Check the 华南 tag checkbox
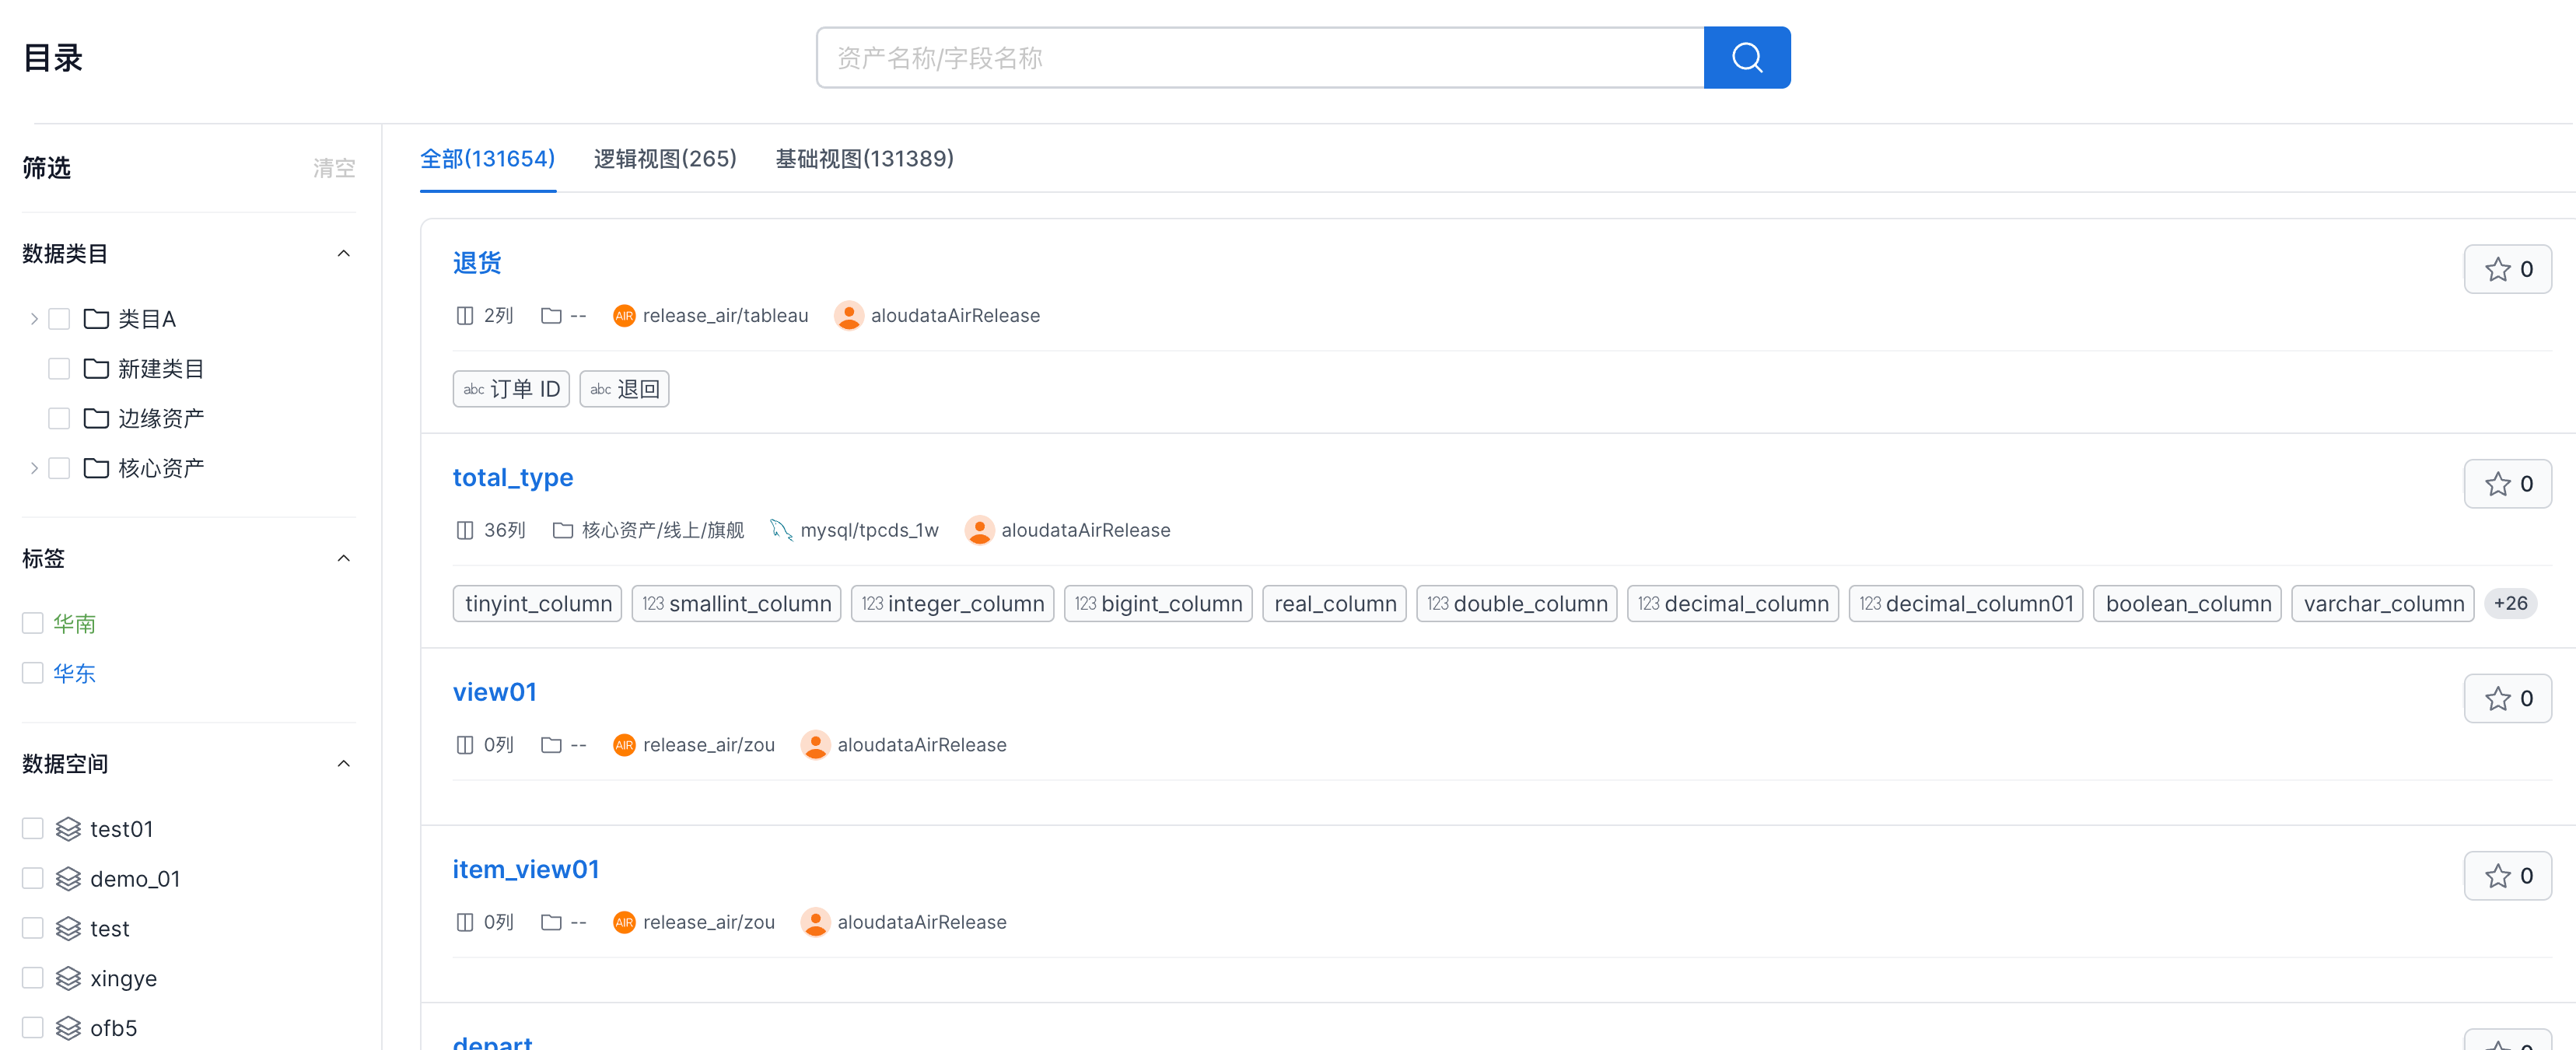The width and height of the screenshot is (2576, 1050). 33,623
